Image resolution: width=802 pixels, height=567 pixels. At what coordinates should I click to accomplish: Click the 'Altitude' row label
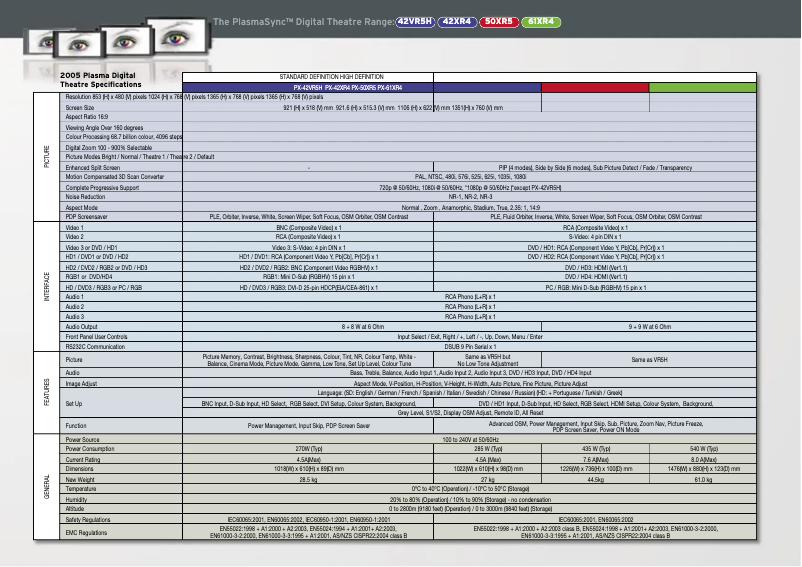(75, 509)
